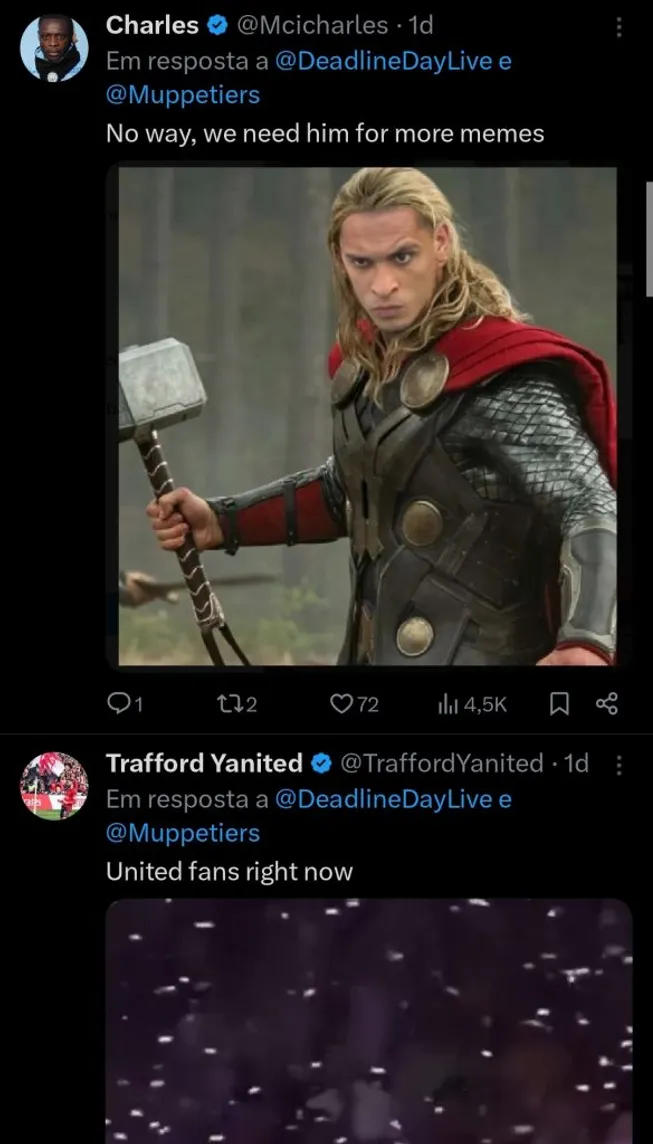Open the share icon on Charles's tweet
The height and width of the screenshot is (1144, 653).
[x=608, y=704]
